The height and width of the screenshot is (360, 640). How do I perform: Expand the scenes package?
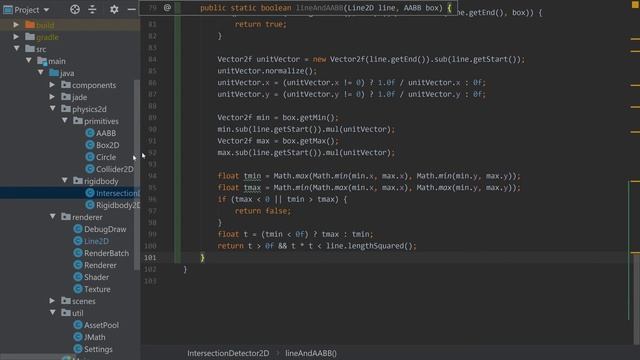coord(52,301)
